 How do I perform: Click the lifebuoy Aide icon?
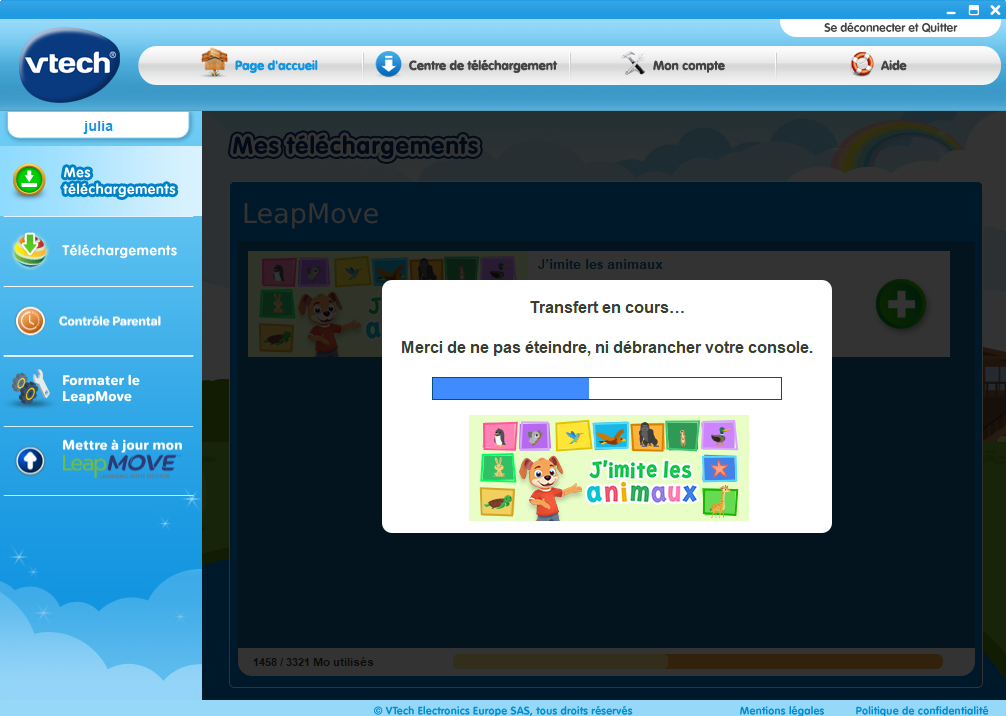tap(862, 64)
